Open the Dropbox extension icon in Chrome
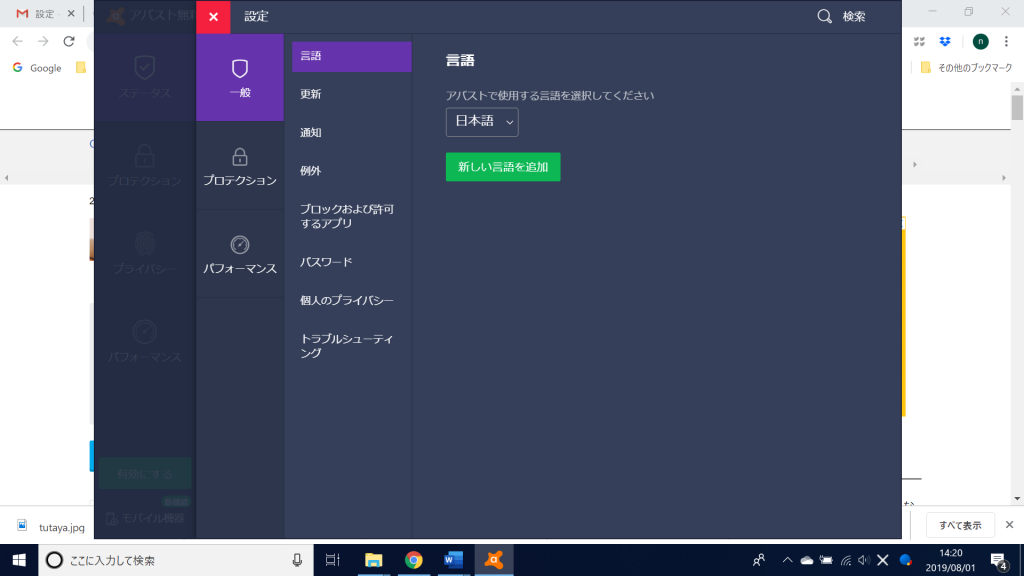The width and height of the screenshot is (1024, 576). [945, 41]
